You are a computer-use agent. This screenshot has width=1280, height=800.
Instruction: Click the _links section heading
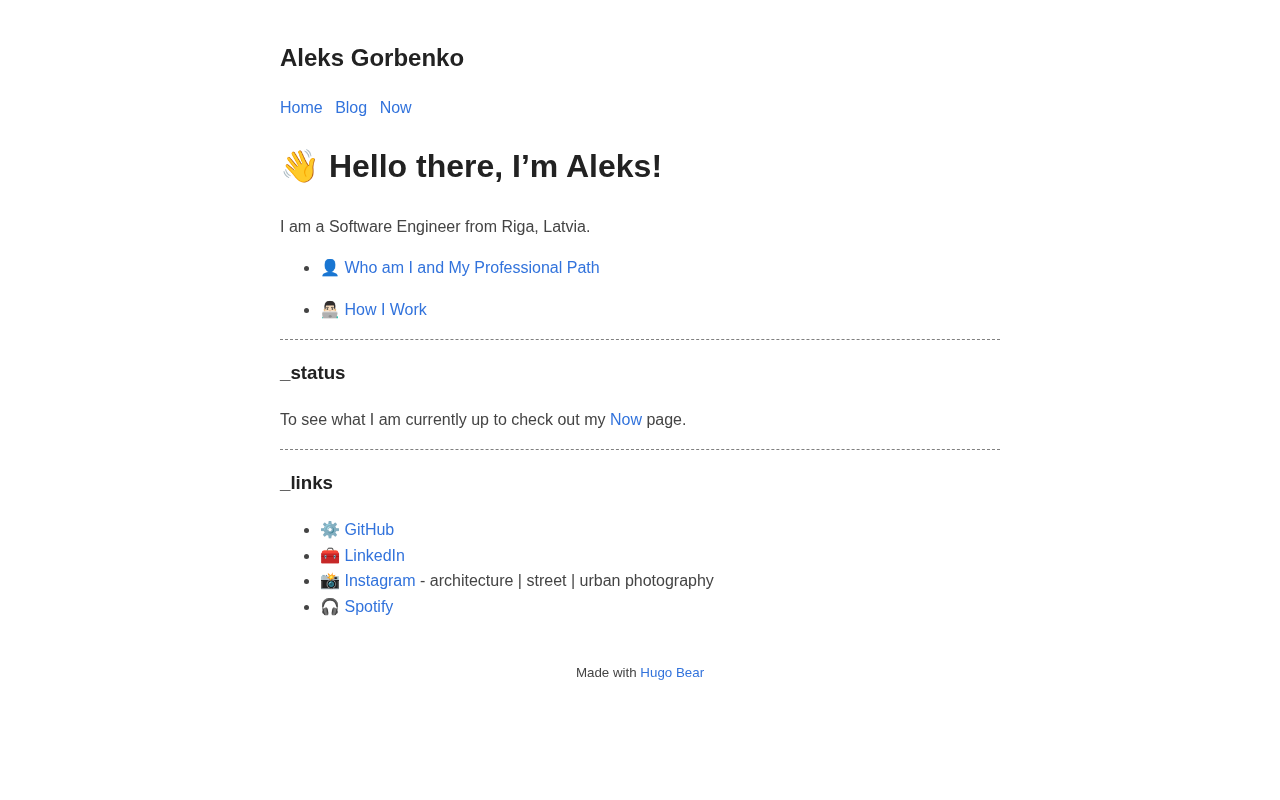coord(306,483)
